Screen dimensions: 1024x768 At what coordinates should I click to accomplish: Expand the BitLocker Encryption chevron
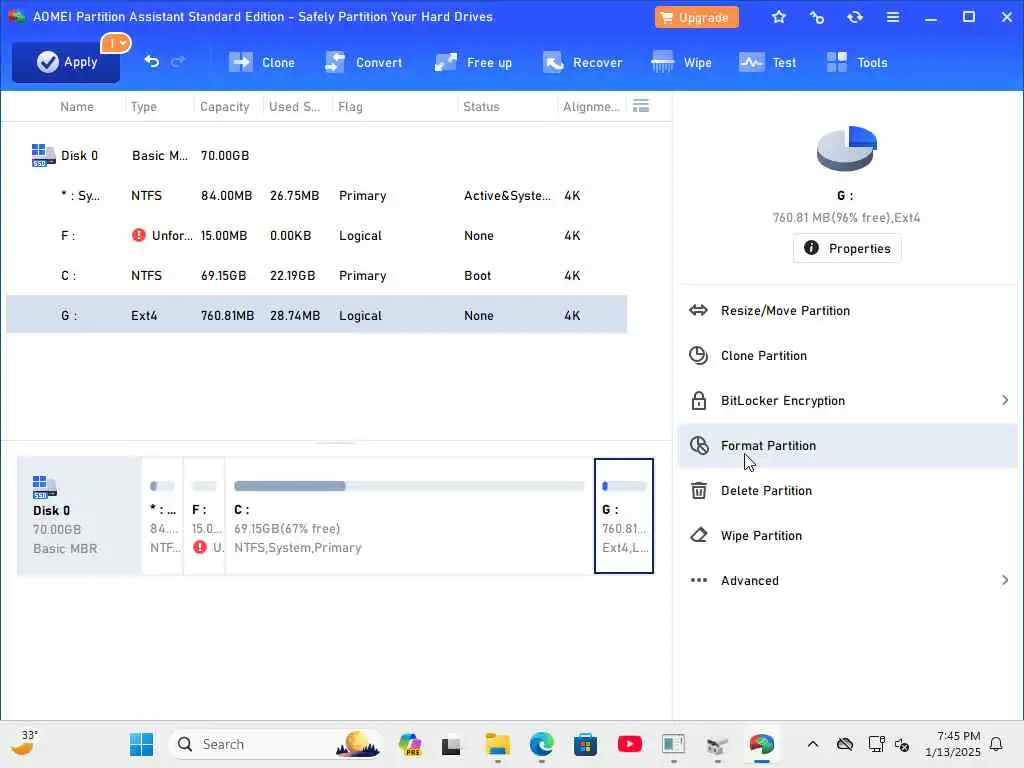[x=1005, y=400]
